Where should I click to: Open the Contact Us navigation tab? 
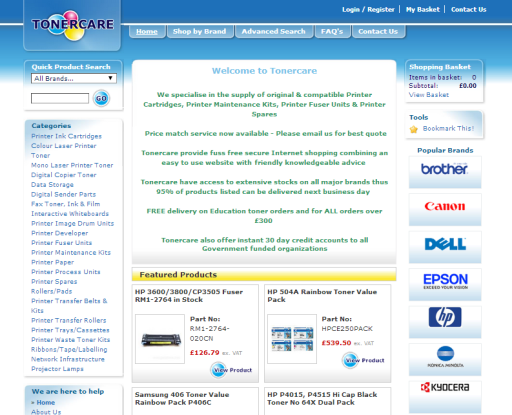[x=378, y=32]
